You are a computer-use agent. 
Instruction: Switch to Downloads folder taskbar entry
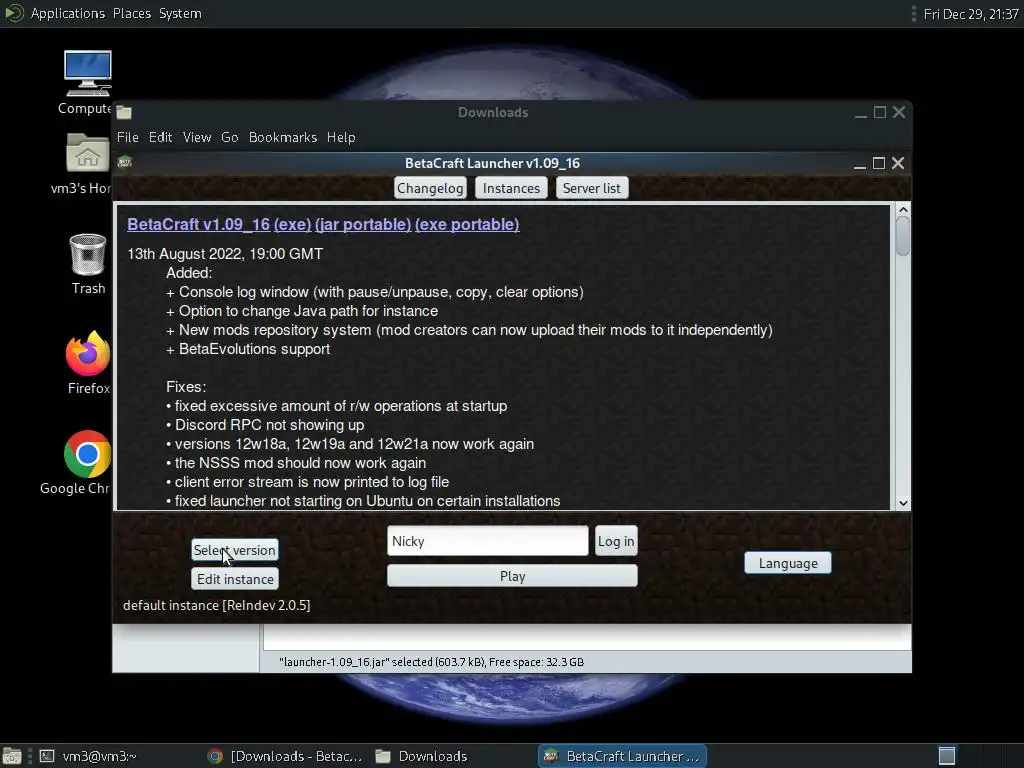click(422, 756)
